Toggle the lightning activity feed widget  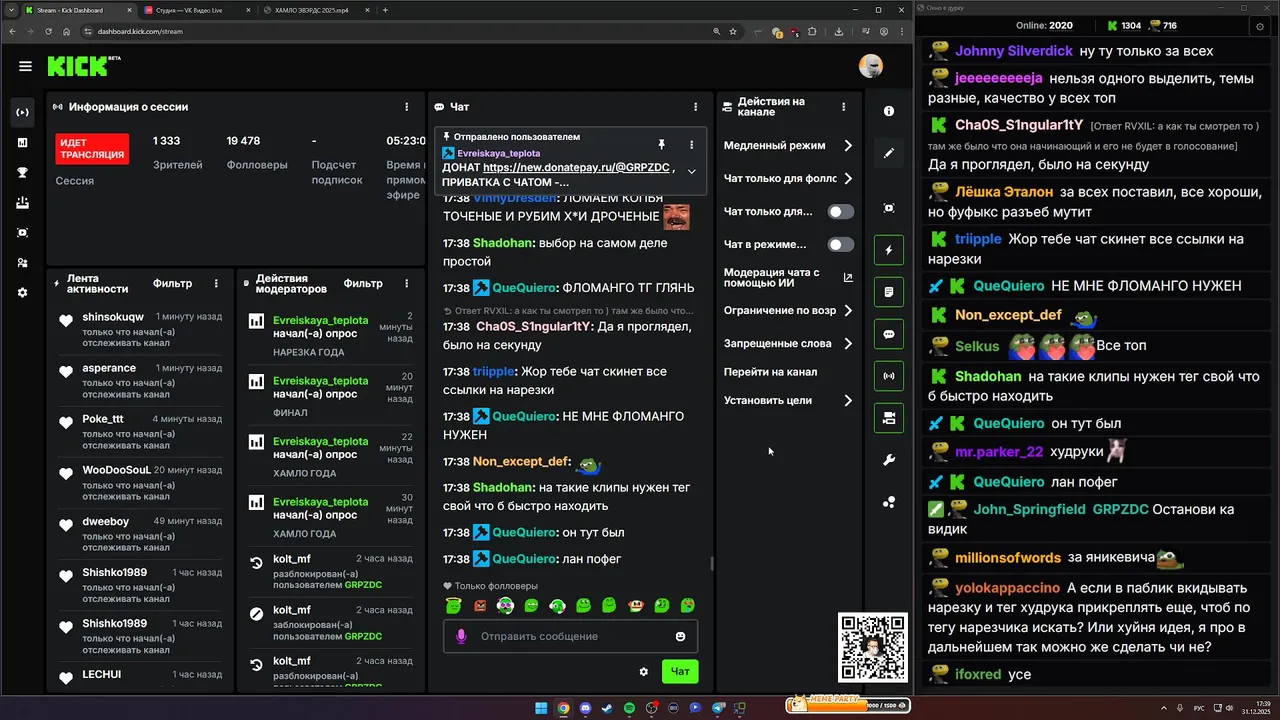(x=889, y=250)
